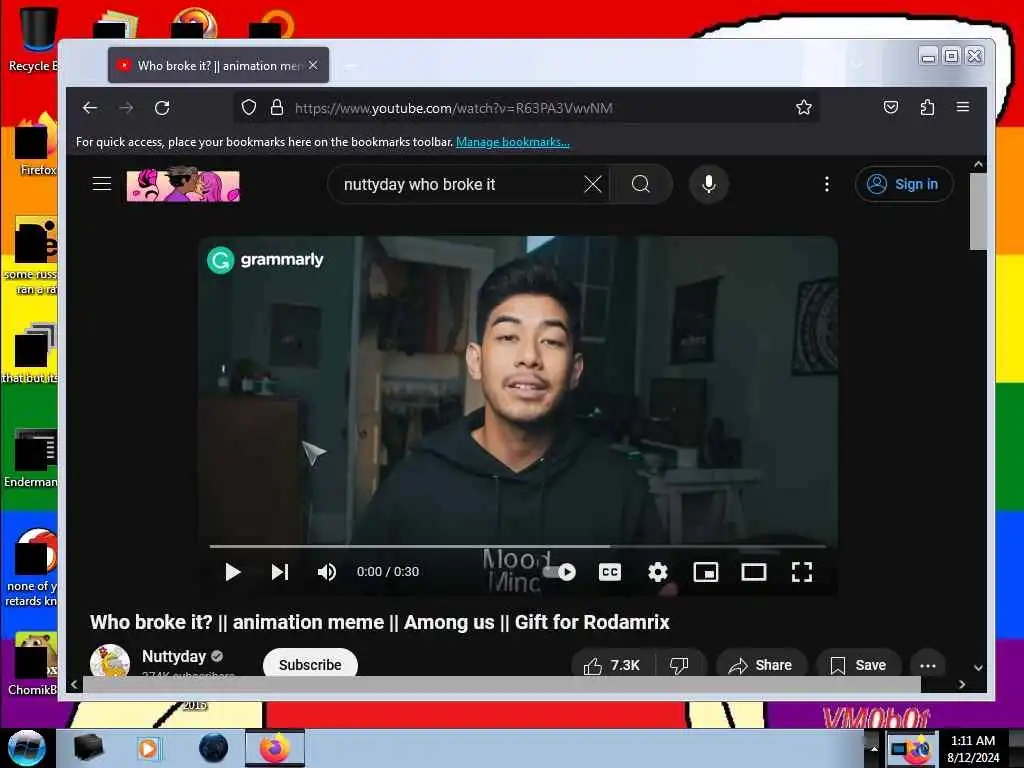Open Nuttyday channel avatar
The height and width of the screenshot is (768, 1024).
110,660
